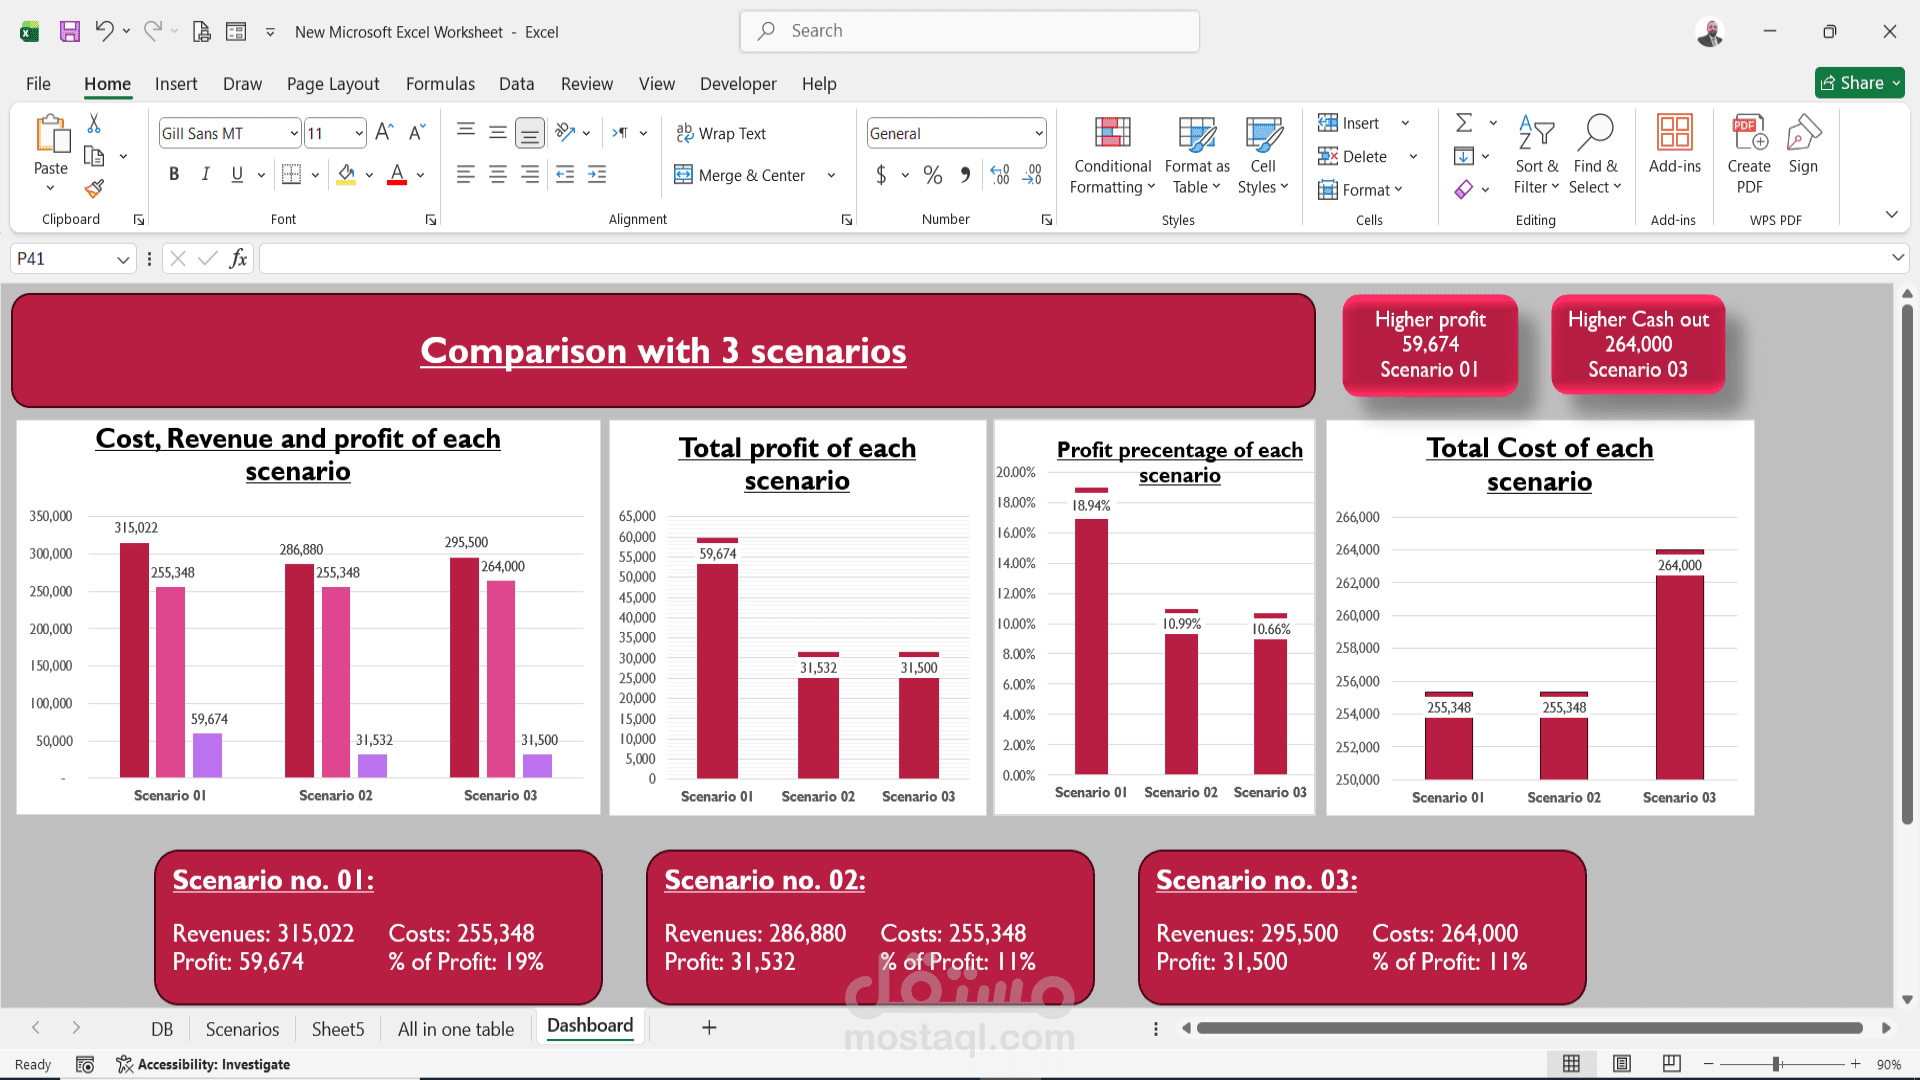The image size is (1920, 1080).
Task: Open the Fill Color dropdown arrow
Action: tap(369, 175)
